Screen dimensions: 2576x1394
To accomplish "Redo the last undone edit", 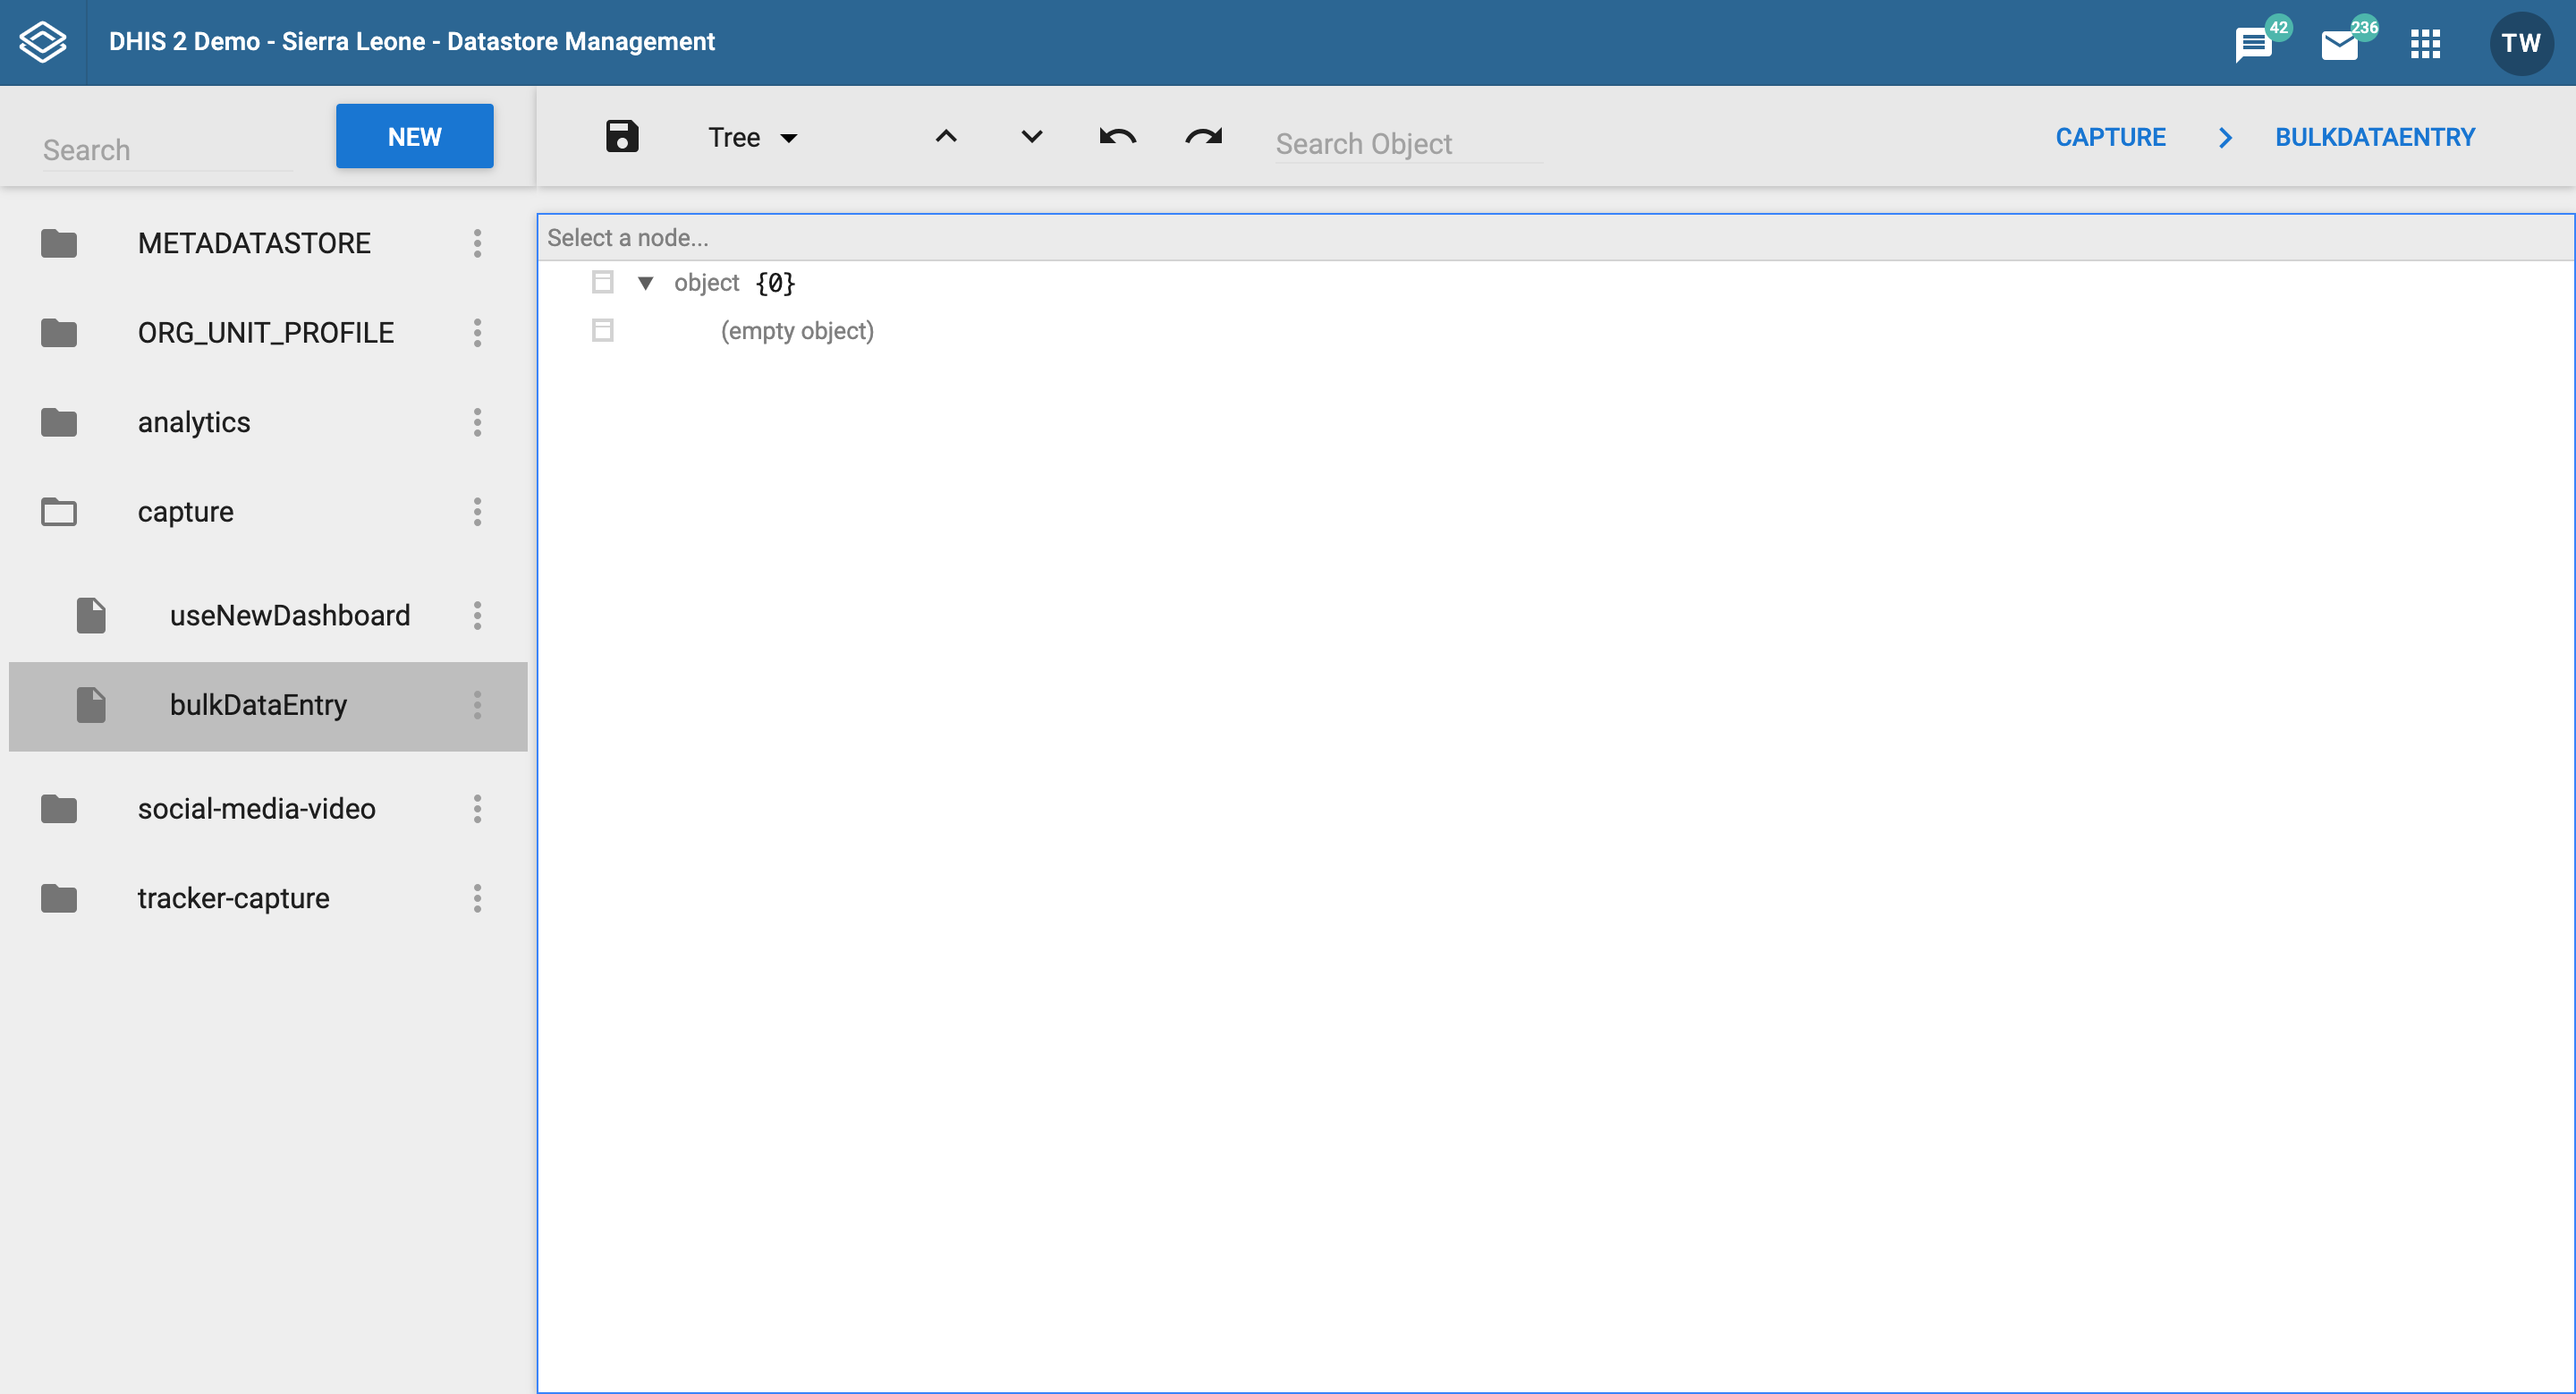I will (1203, 137).
